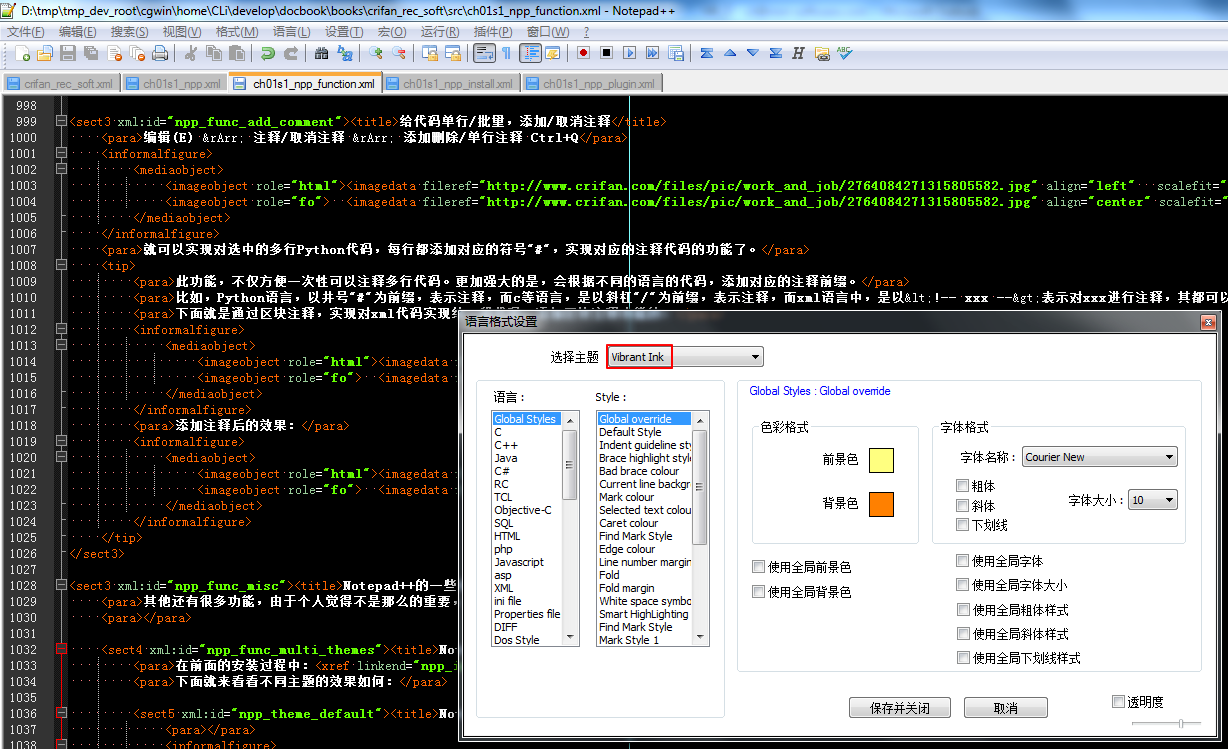Switch to the ch01s1_npp_install.xml tab
This screenshot has width=1228, height=749.
[x=450, y=83]
